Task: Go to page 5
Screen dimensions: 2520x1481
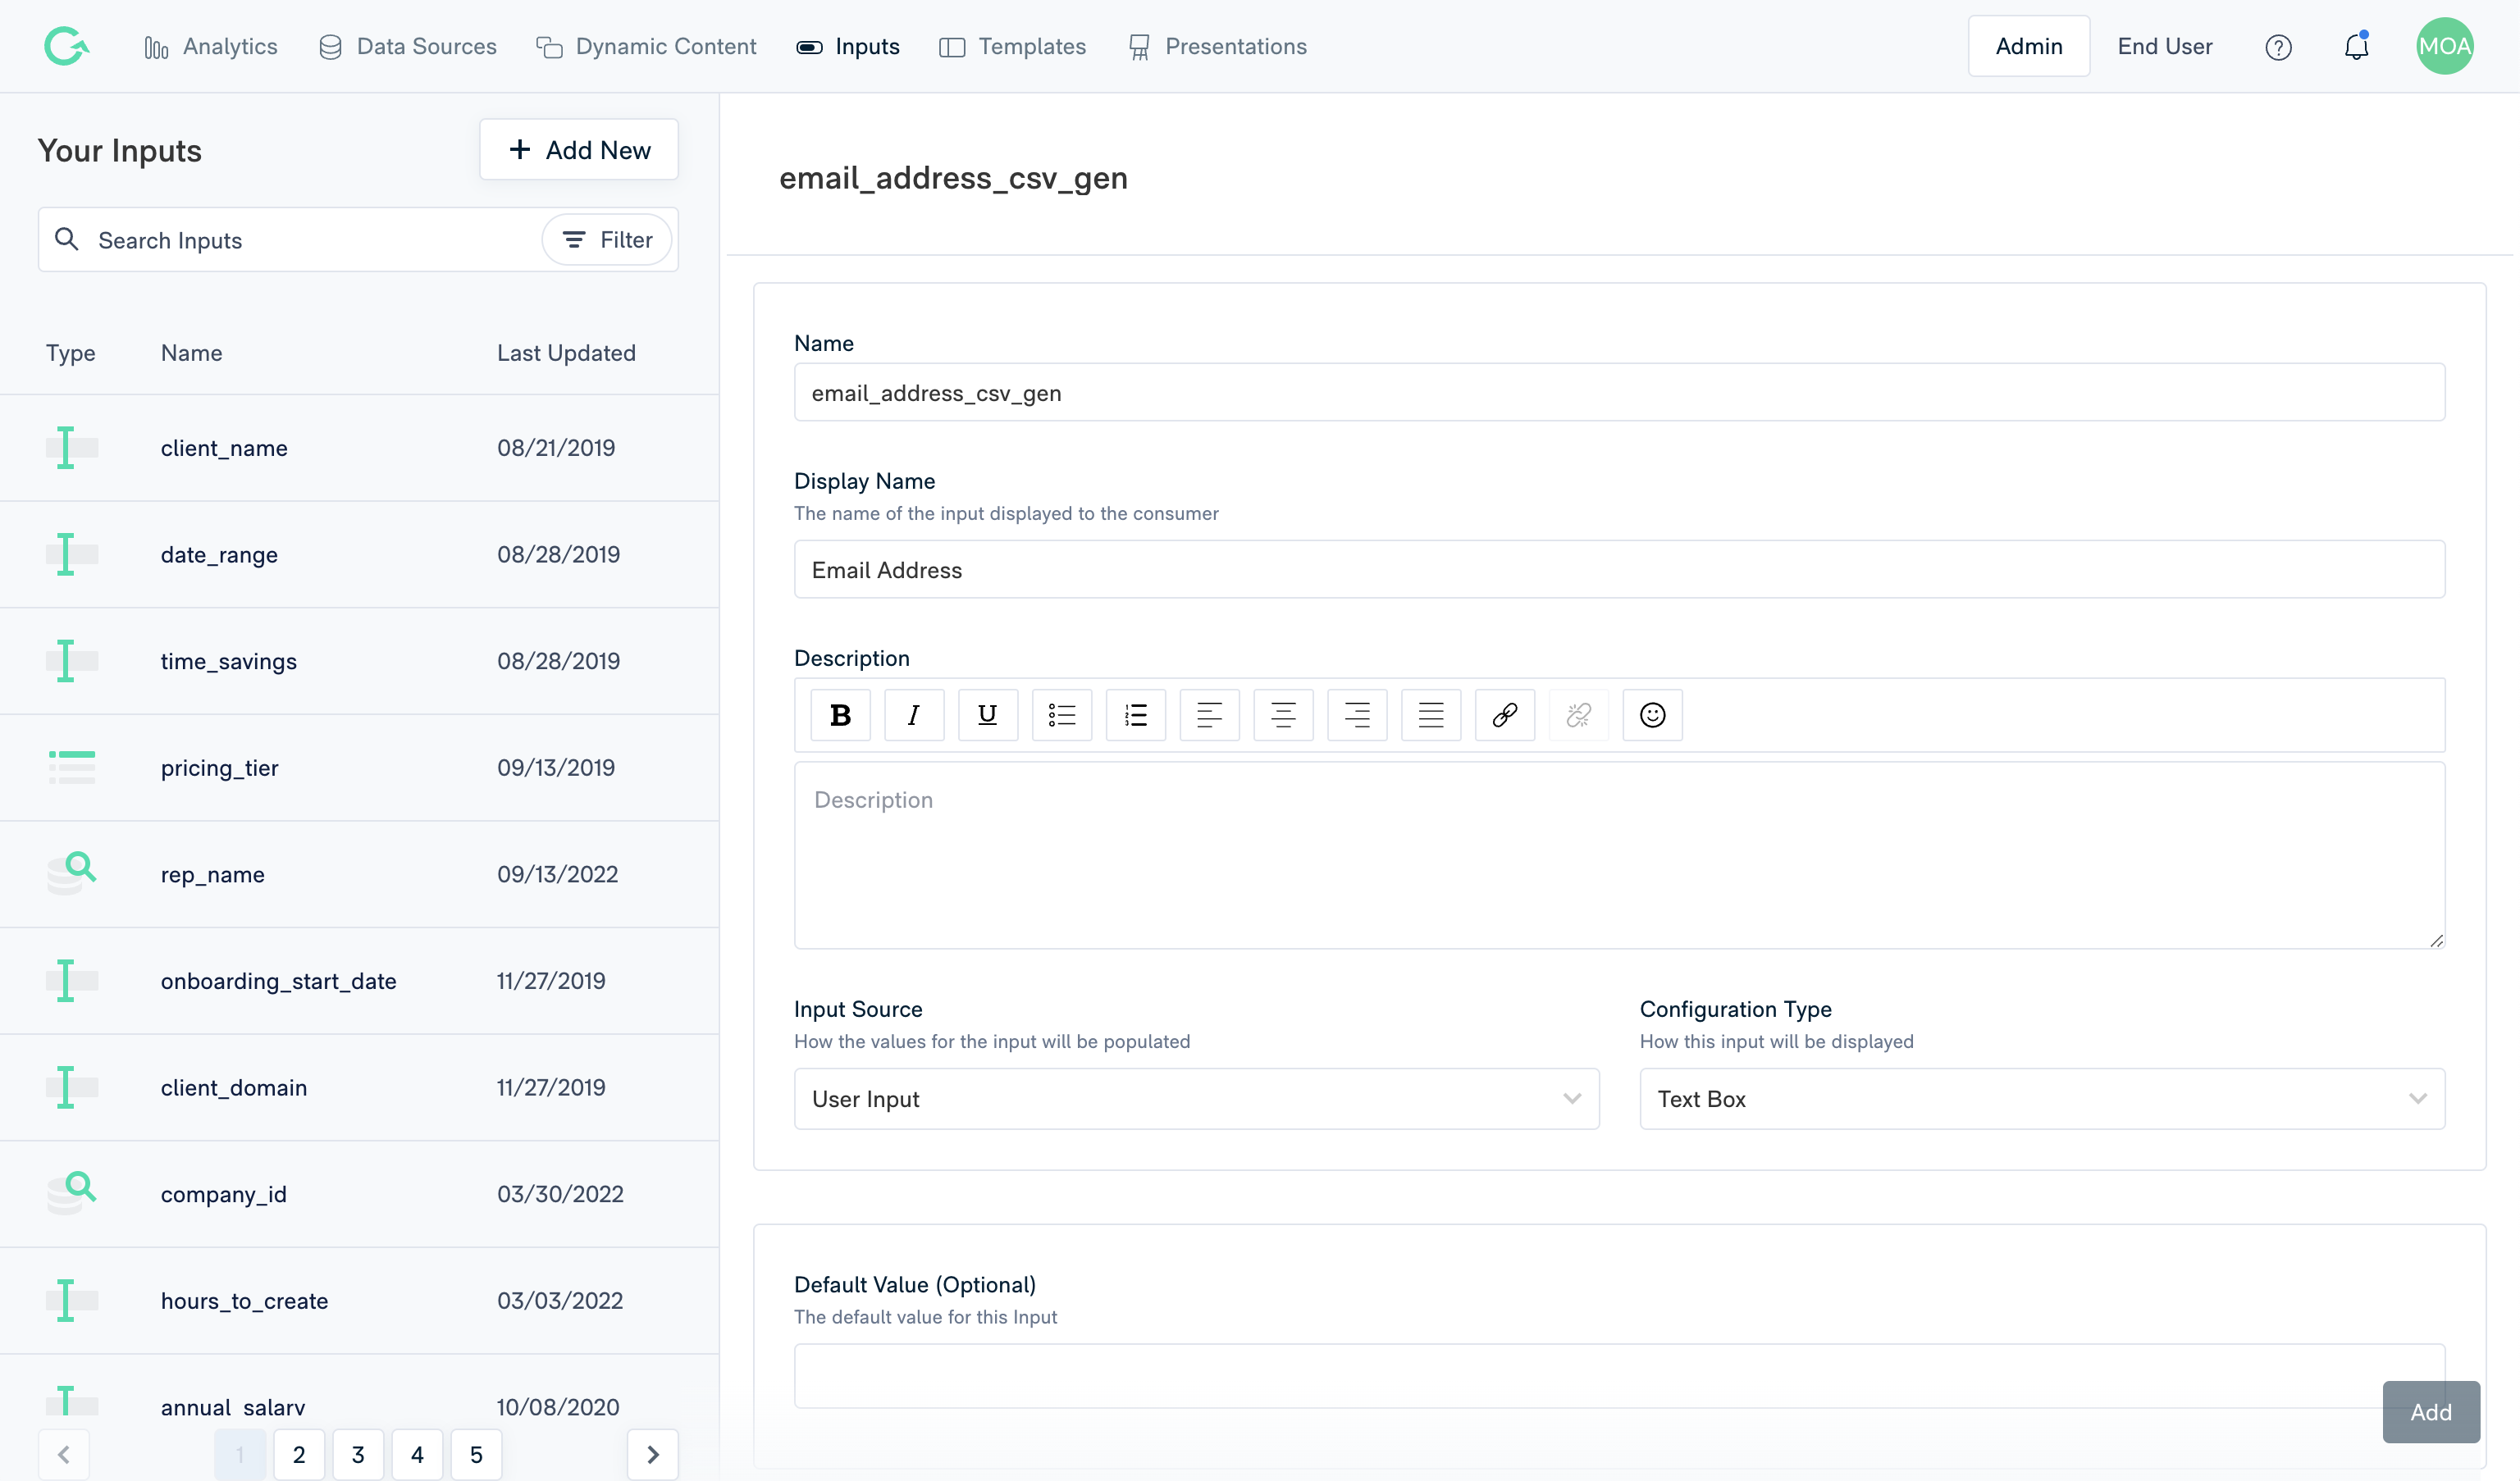Action: click(x=476, y=1454)
